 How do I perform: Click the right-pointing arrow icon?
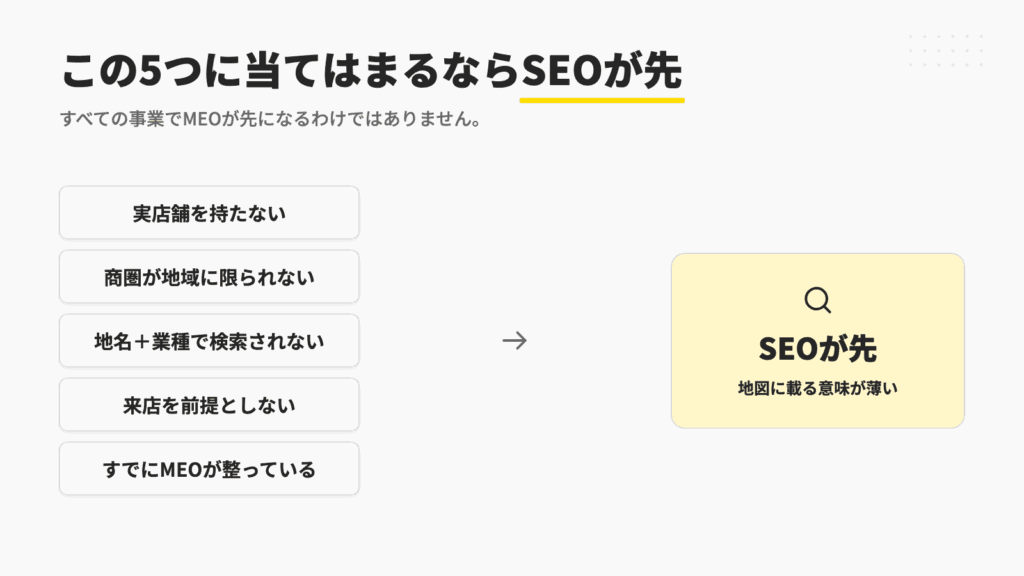pyautogui.click(x=515, y=340)
